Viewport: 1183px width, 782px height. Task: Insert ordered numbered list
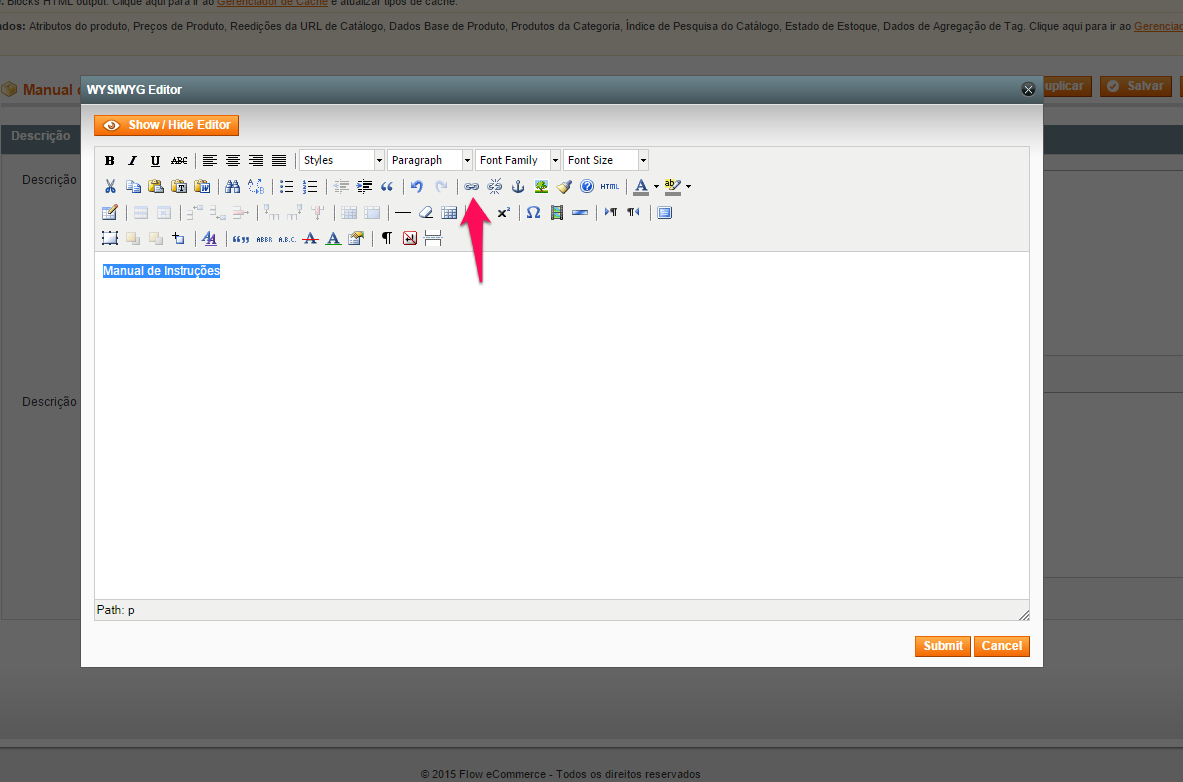click(x=310, y=186)
